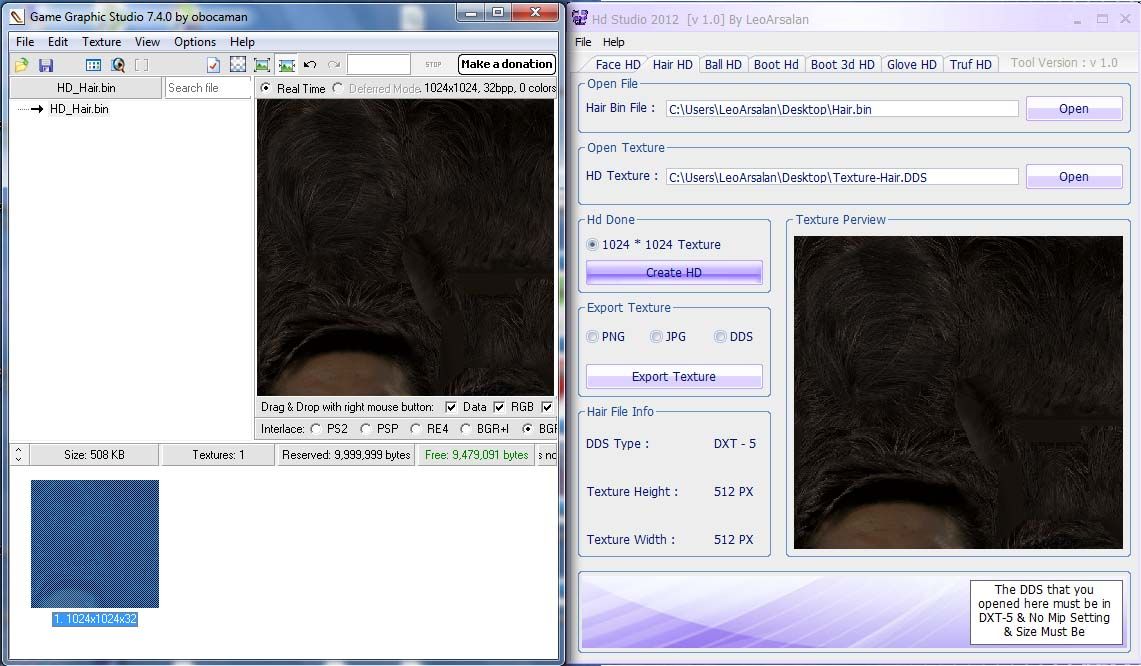The width and height of the screenshot is (1141, 666).
Task: Click the open file folder icon
Action: pos(21,65)
